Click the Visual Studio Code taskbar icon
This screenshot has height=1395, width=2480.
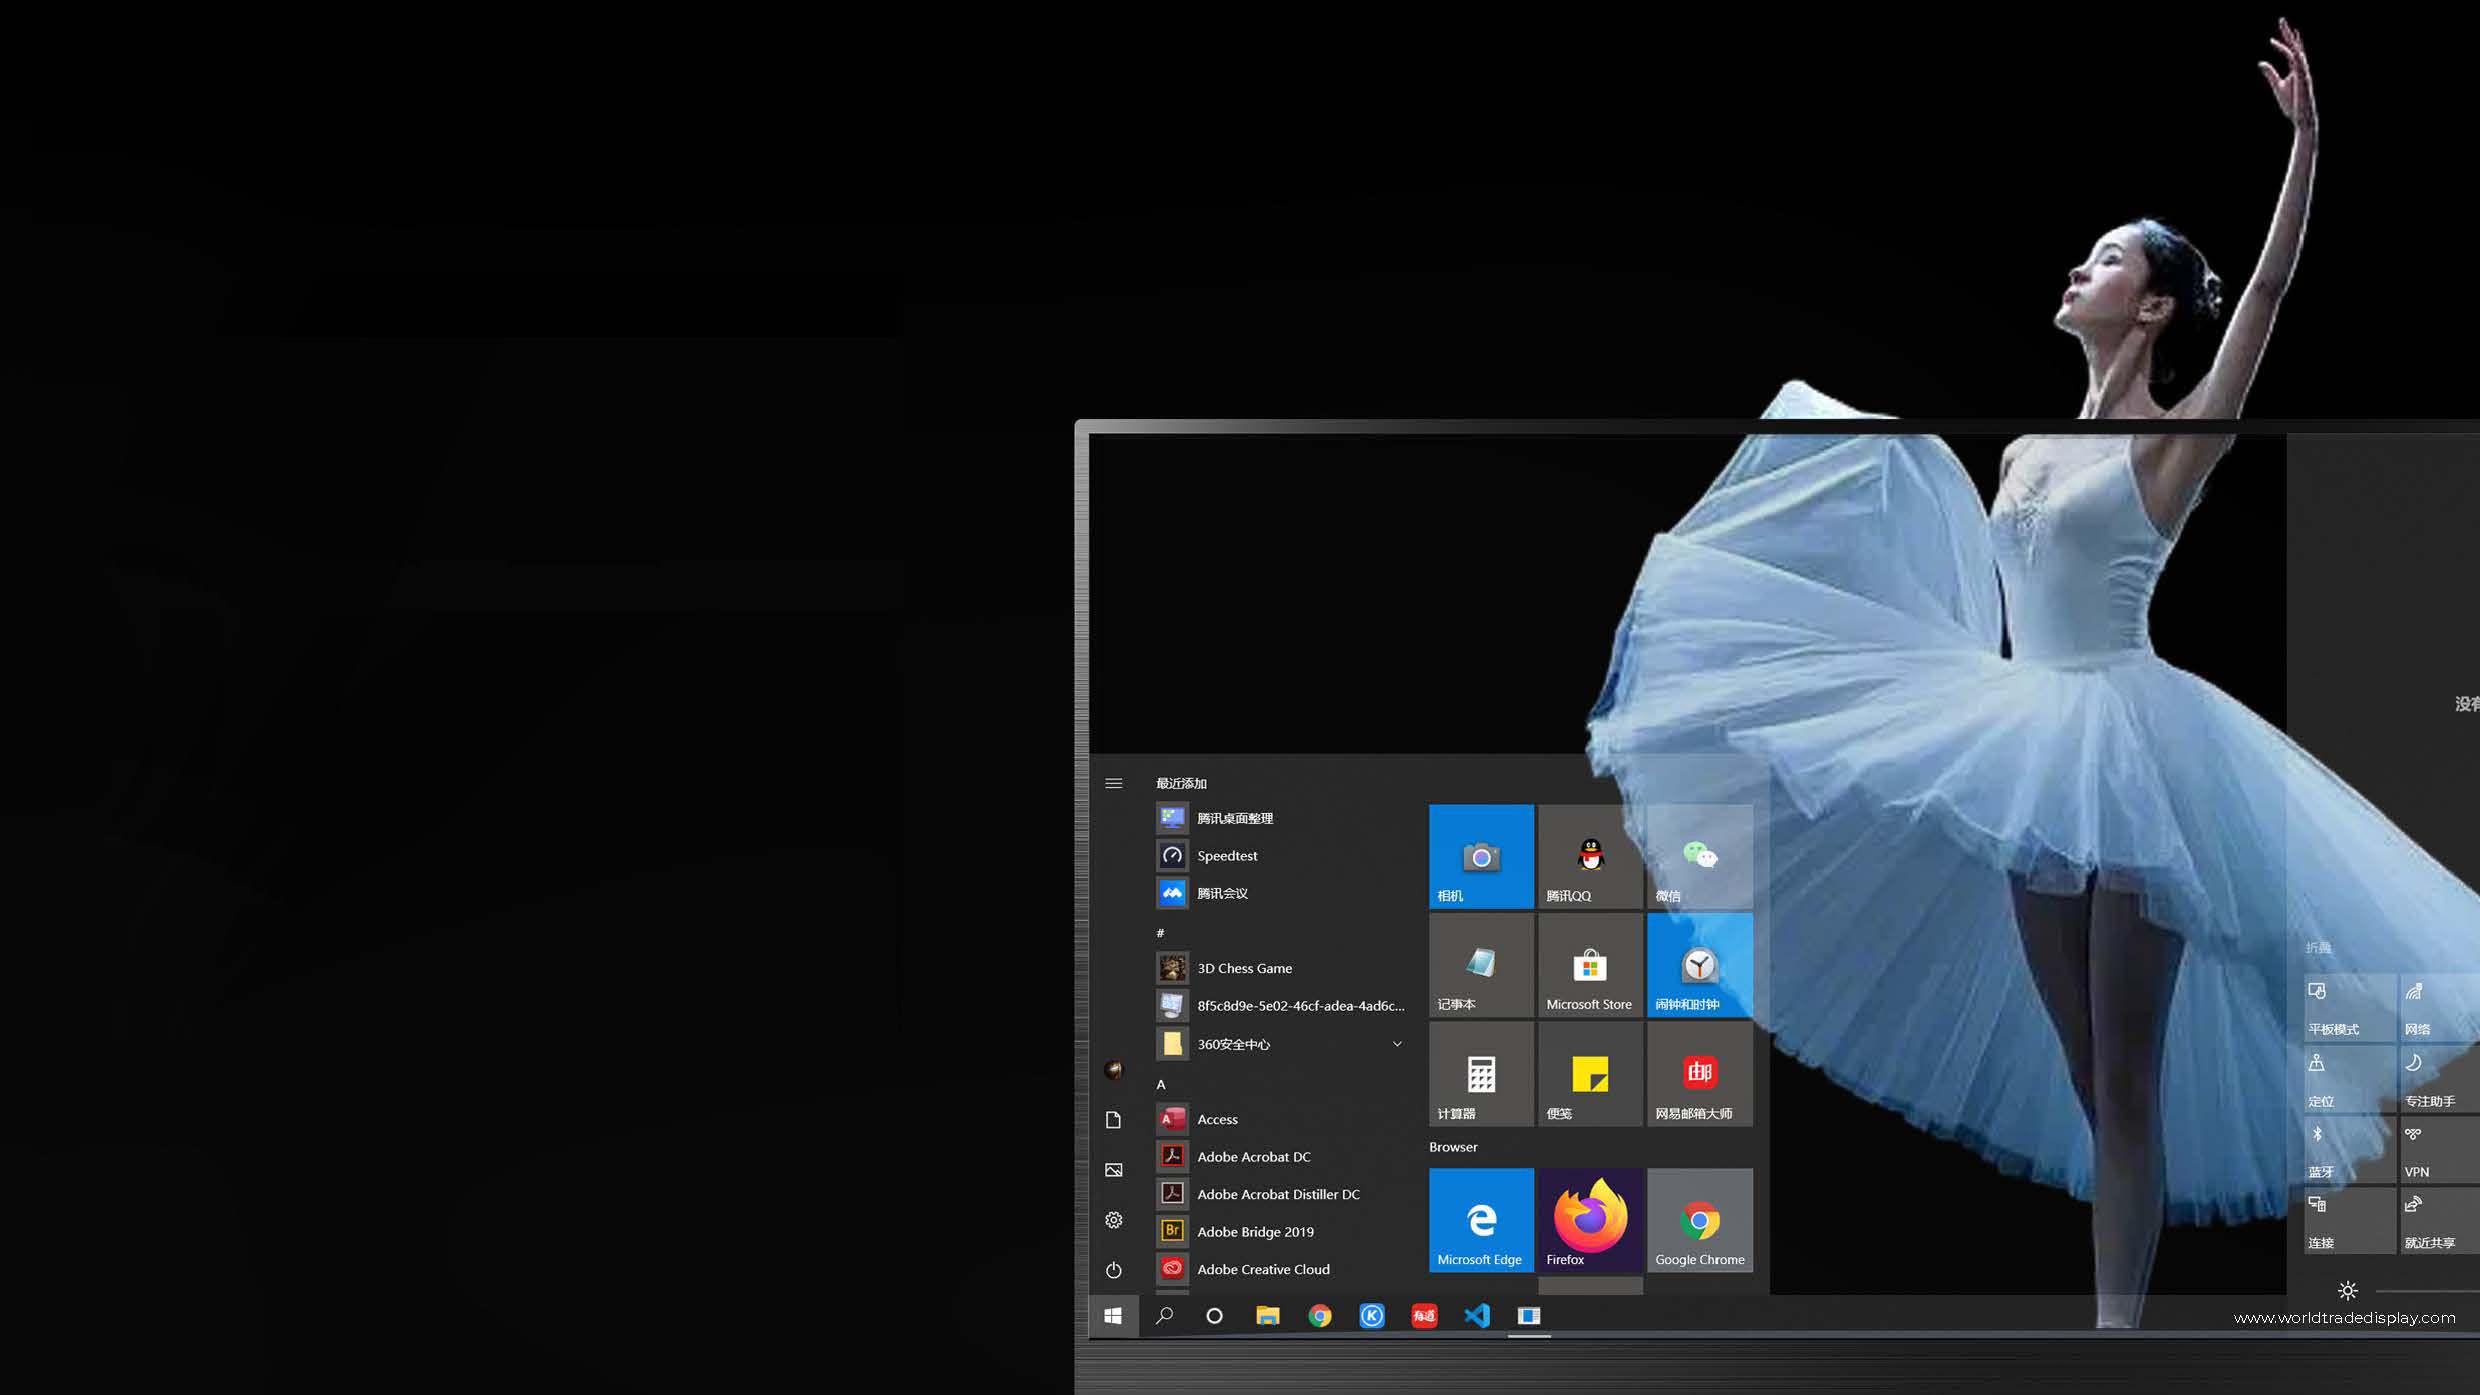point(1476,1316)
